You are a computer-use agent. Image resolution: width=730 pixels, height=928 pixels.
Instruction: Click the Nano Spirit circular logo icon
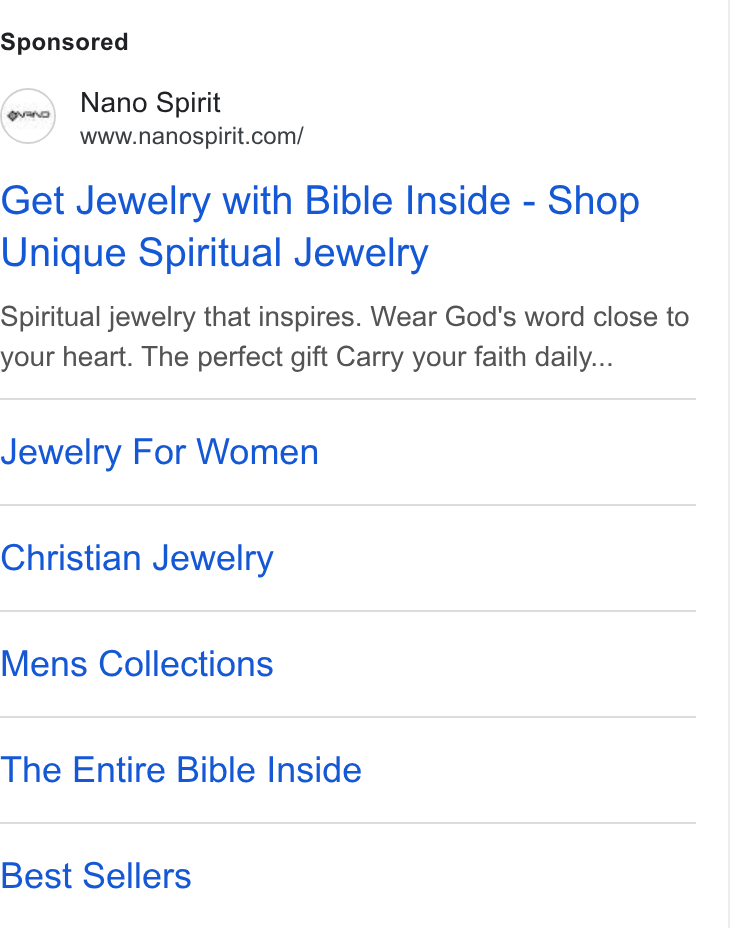pyautogui.click(x=28, y=116)
